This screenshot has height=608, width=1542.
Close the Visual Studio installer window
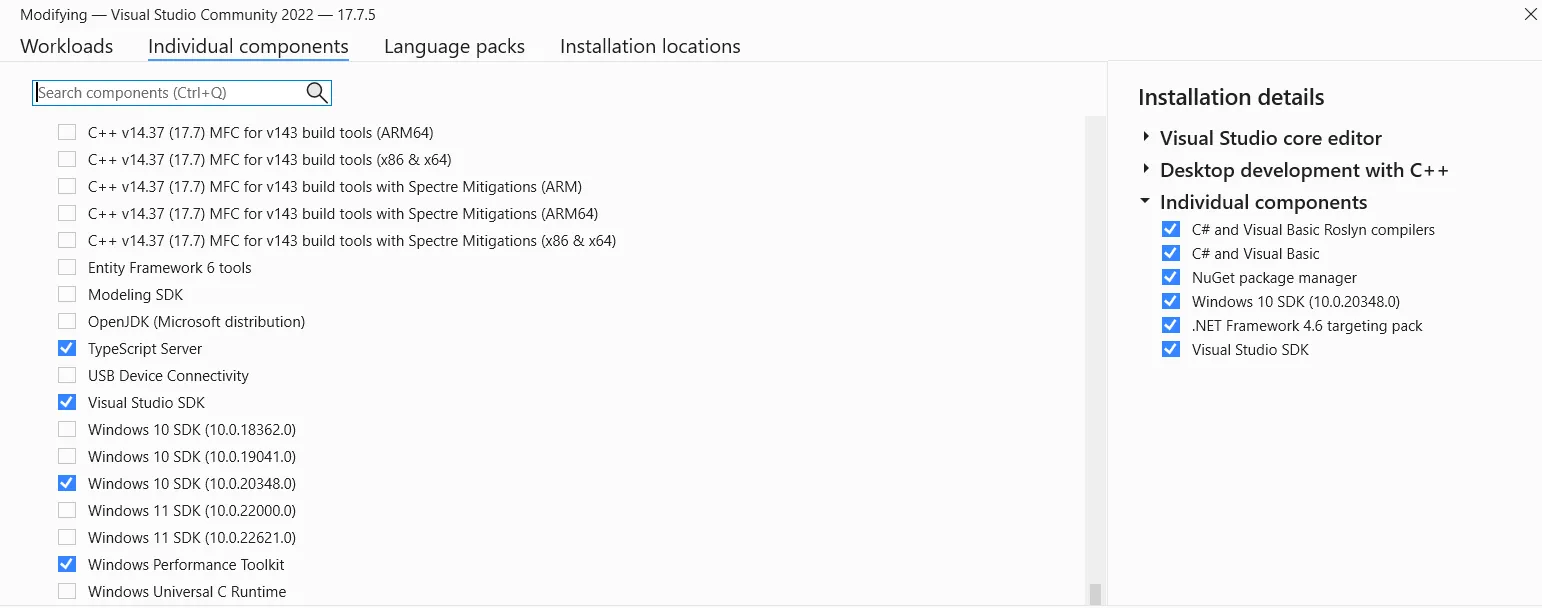(1530, 15)
